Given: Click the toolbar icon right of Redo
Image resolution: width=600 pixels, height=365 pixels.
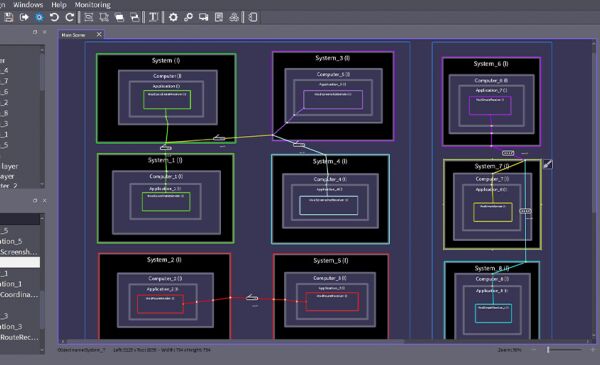Looking at the screenshot, I should point(89,17).
